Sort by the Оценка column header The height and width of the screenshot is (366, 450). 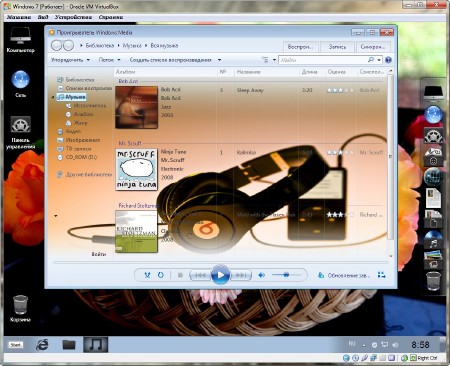(341, 72)
